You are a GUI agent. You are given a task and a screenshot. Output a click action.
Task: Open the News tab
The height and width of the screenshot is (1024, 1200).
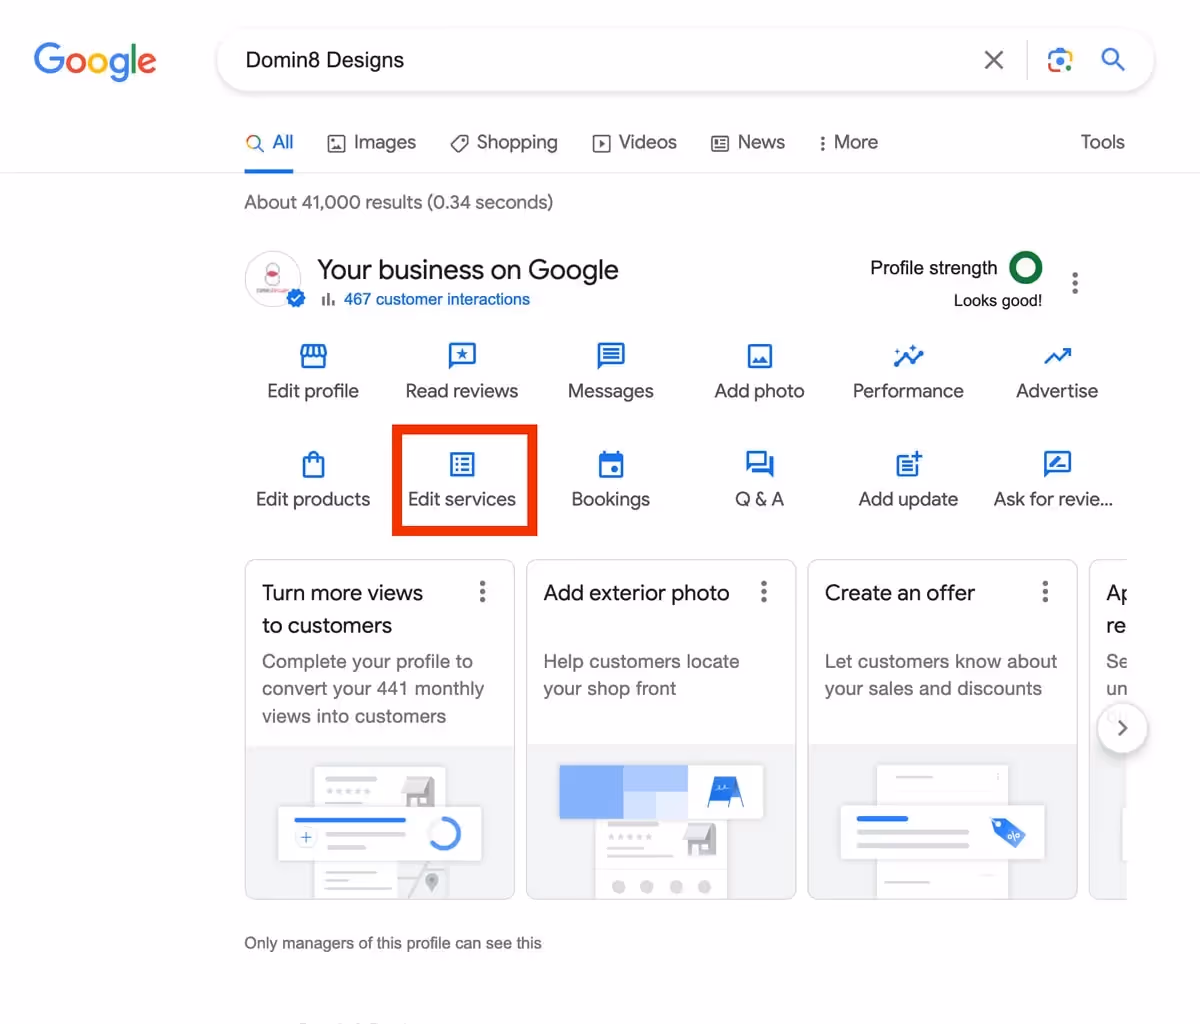click(x=748, y=143)
